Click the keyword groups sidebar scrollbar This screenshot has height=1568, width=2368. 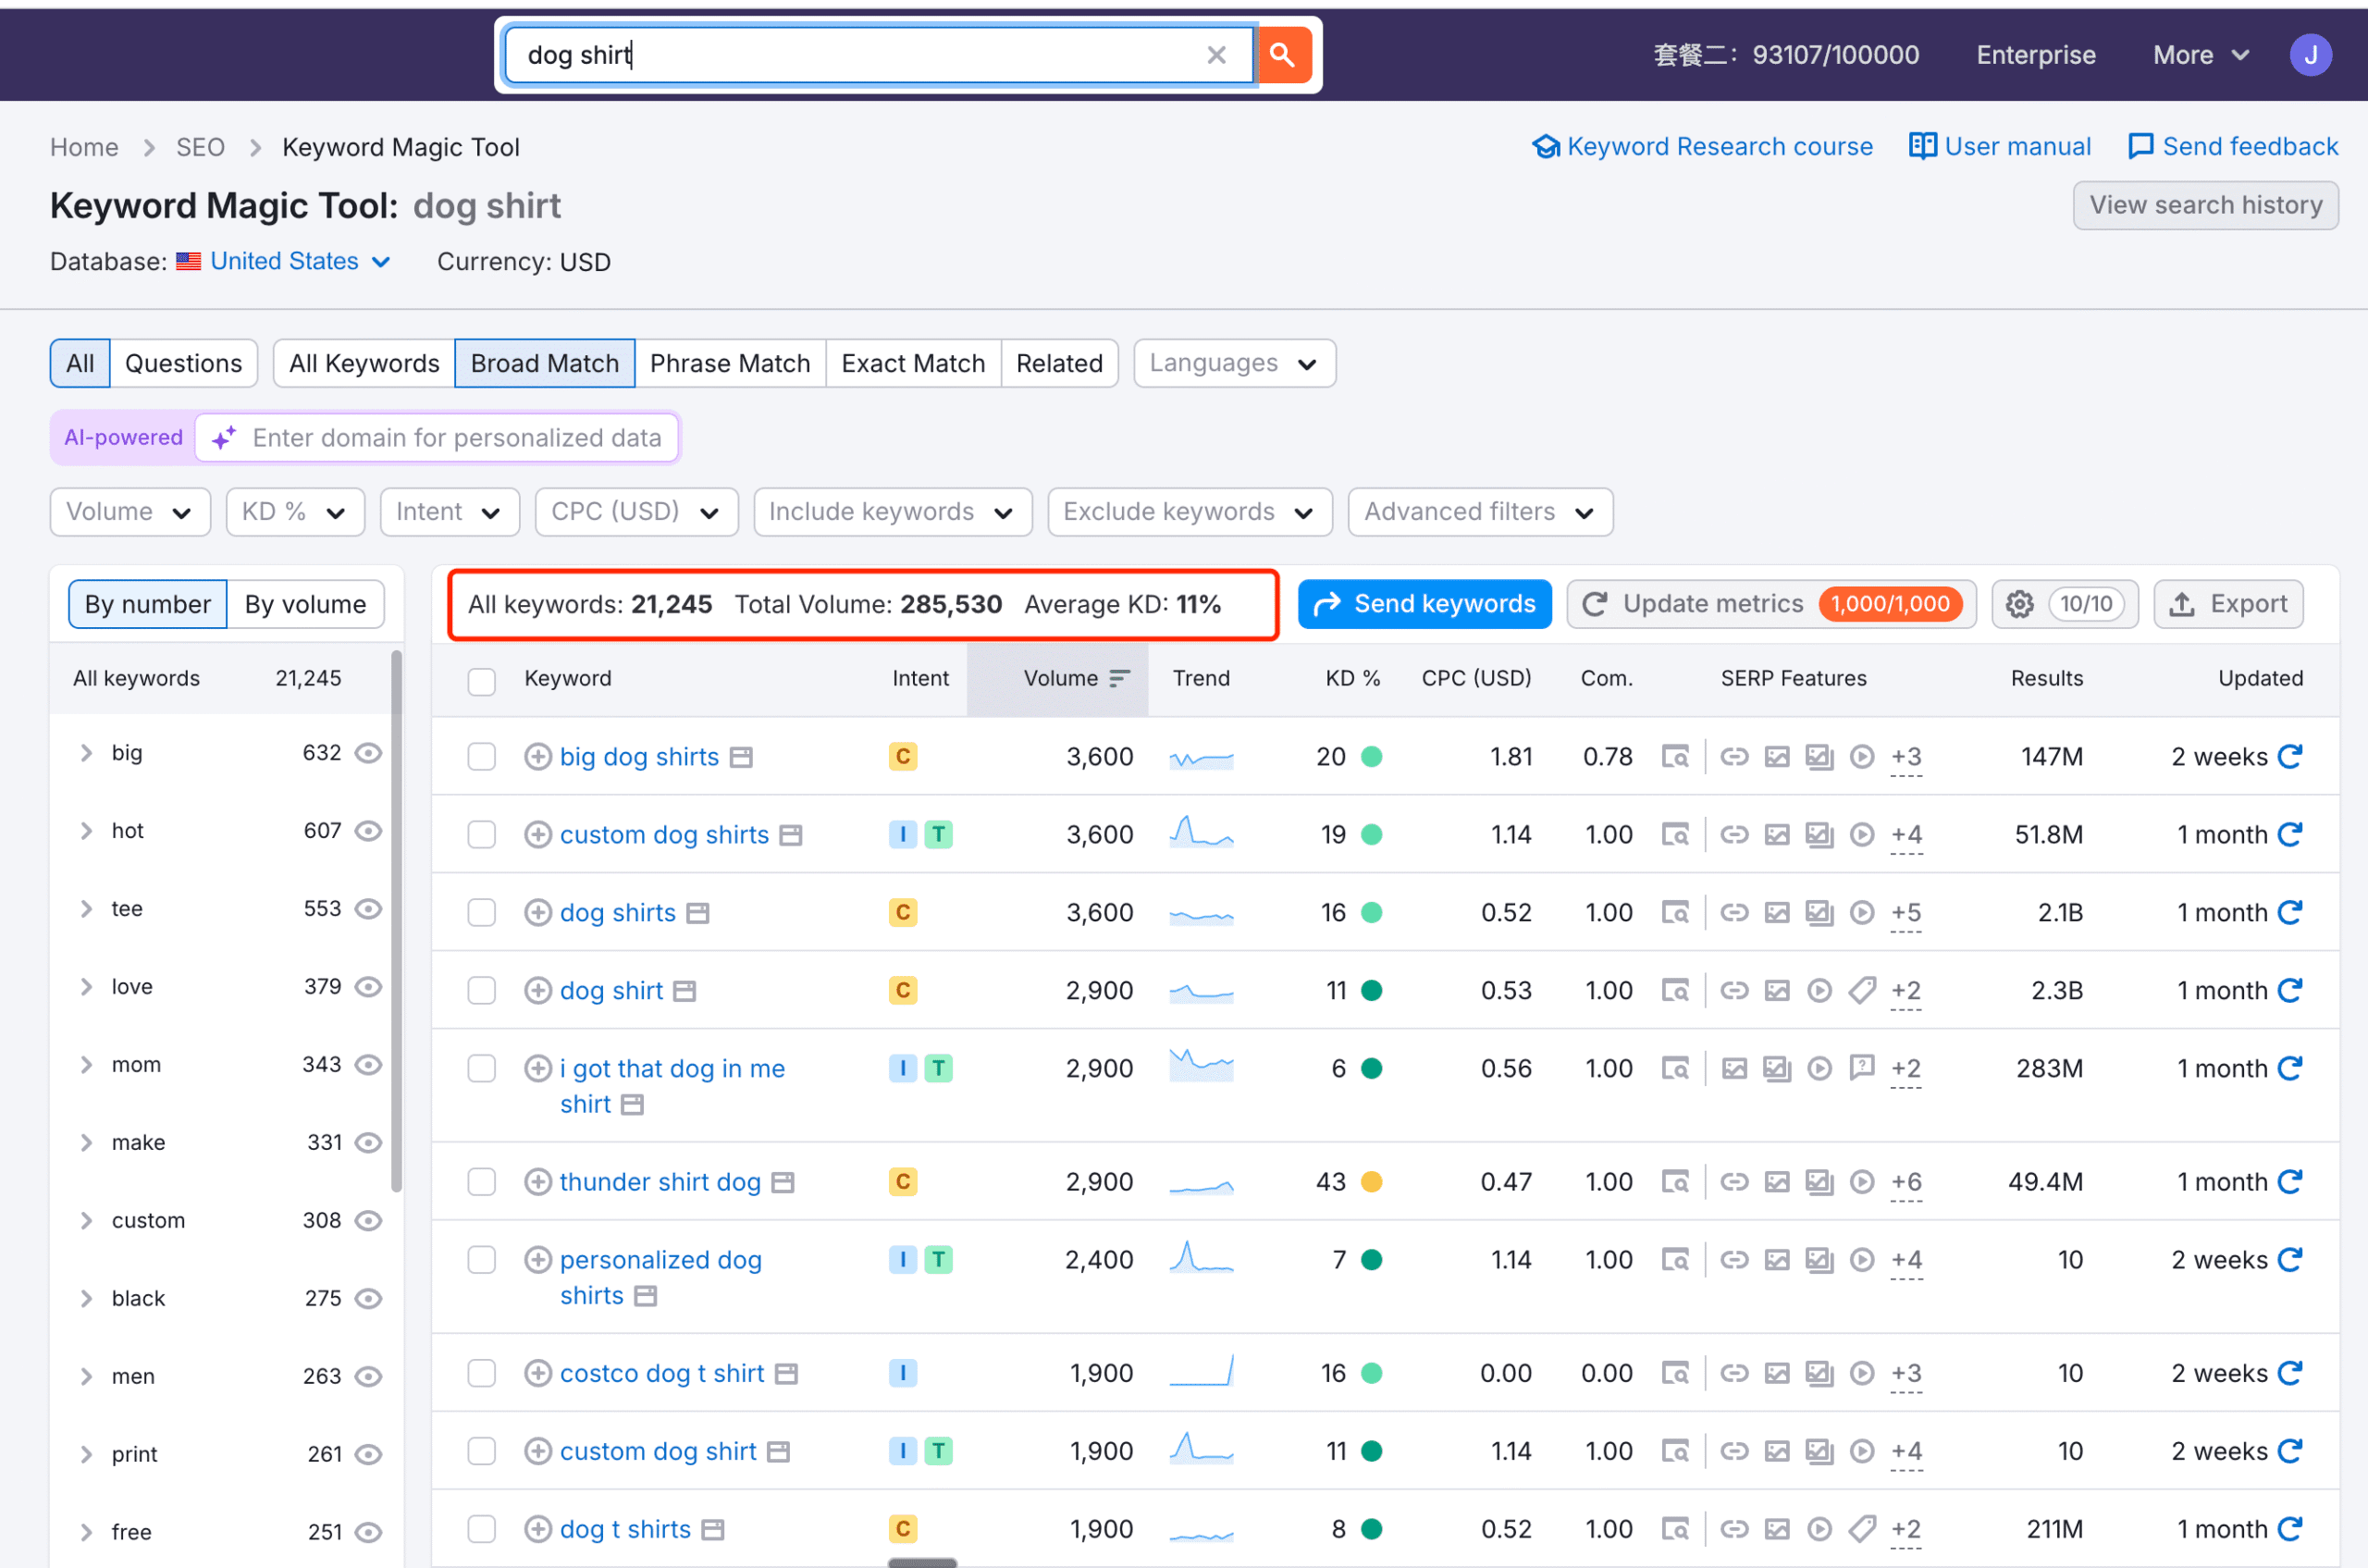pyautogui.click(x=396, y=920)
